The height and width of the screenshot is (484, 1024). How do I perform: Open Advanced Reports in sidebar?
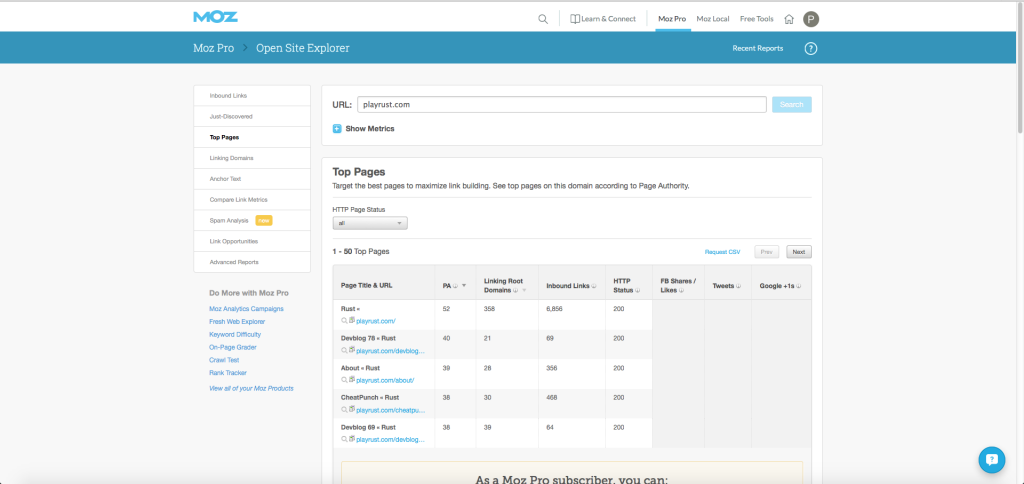(x=252, y=262)
